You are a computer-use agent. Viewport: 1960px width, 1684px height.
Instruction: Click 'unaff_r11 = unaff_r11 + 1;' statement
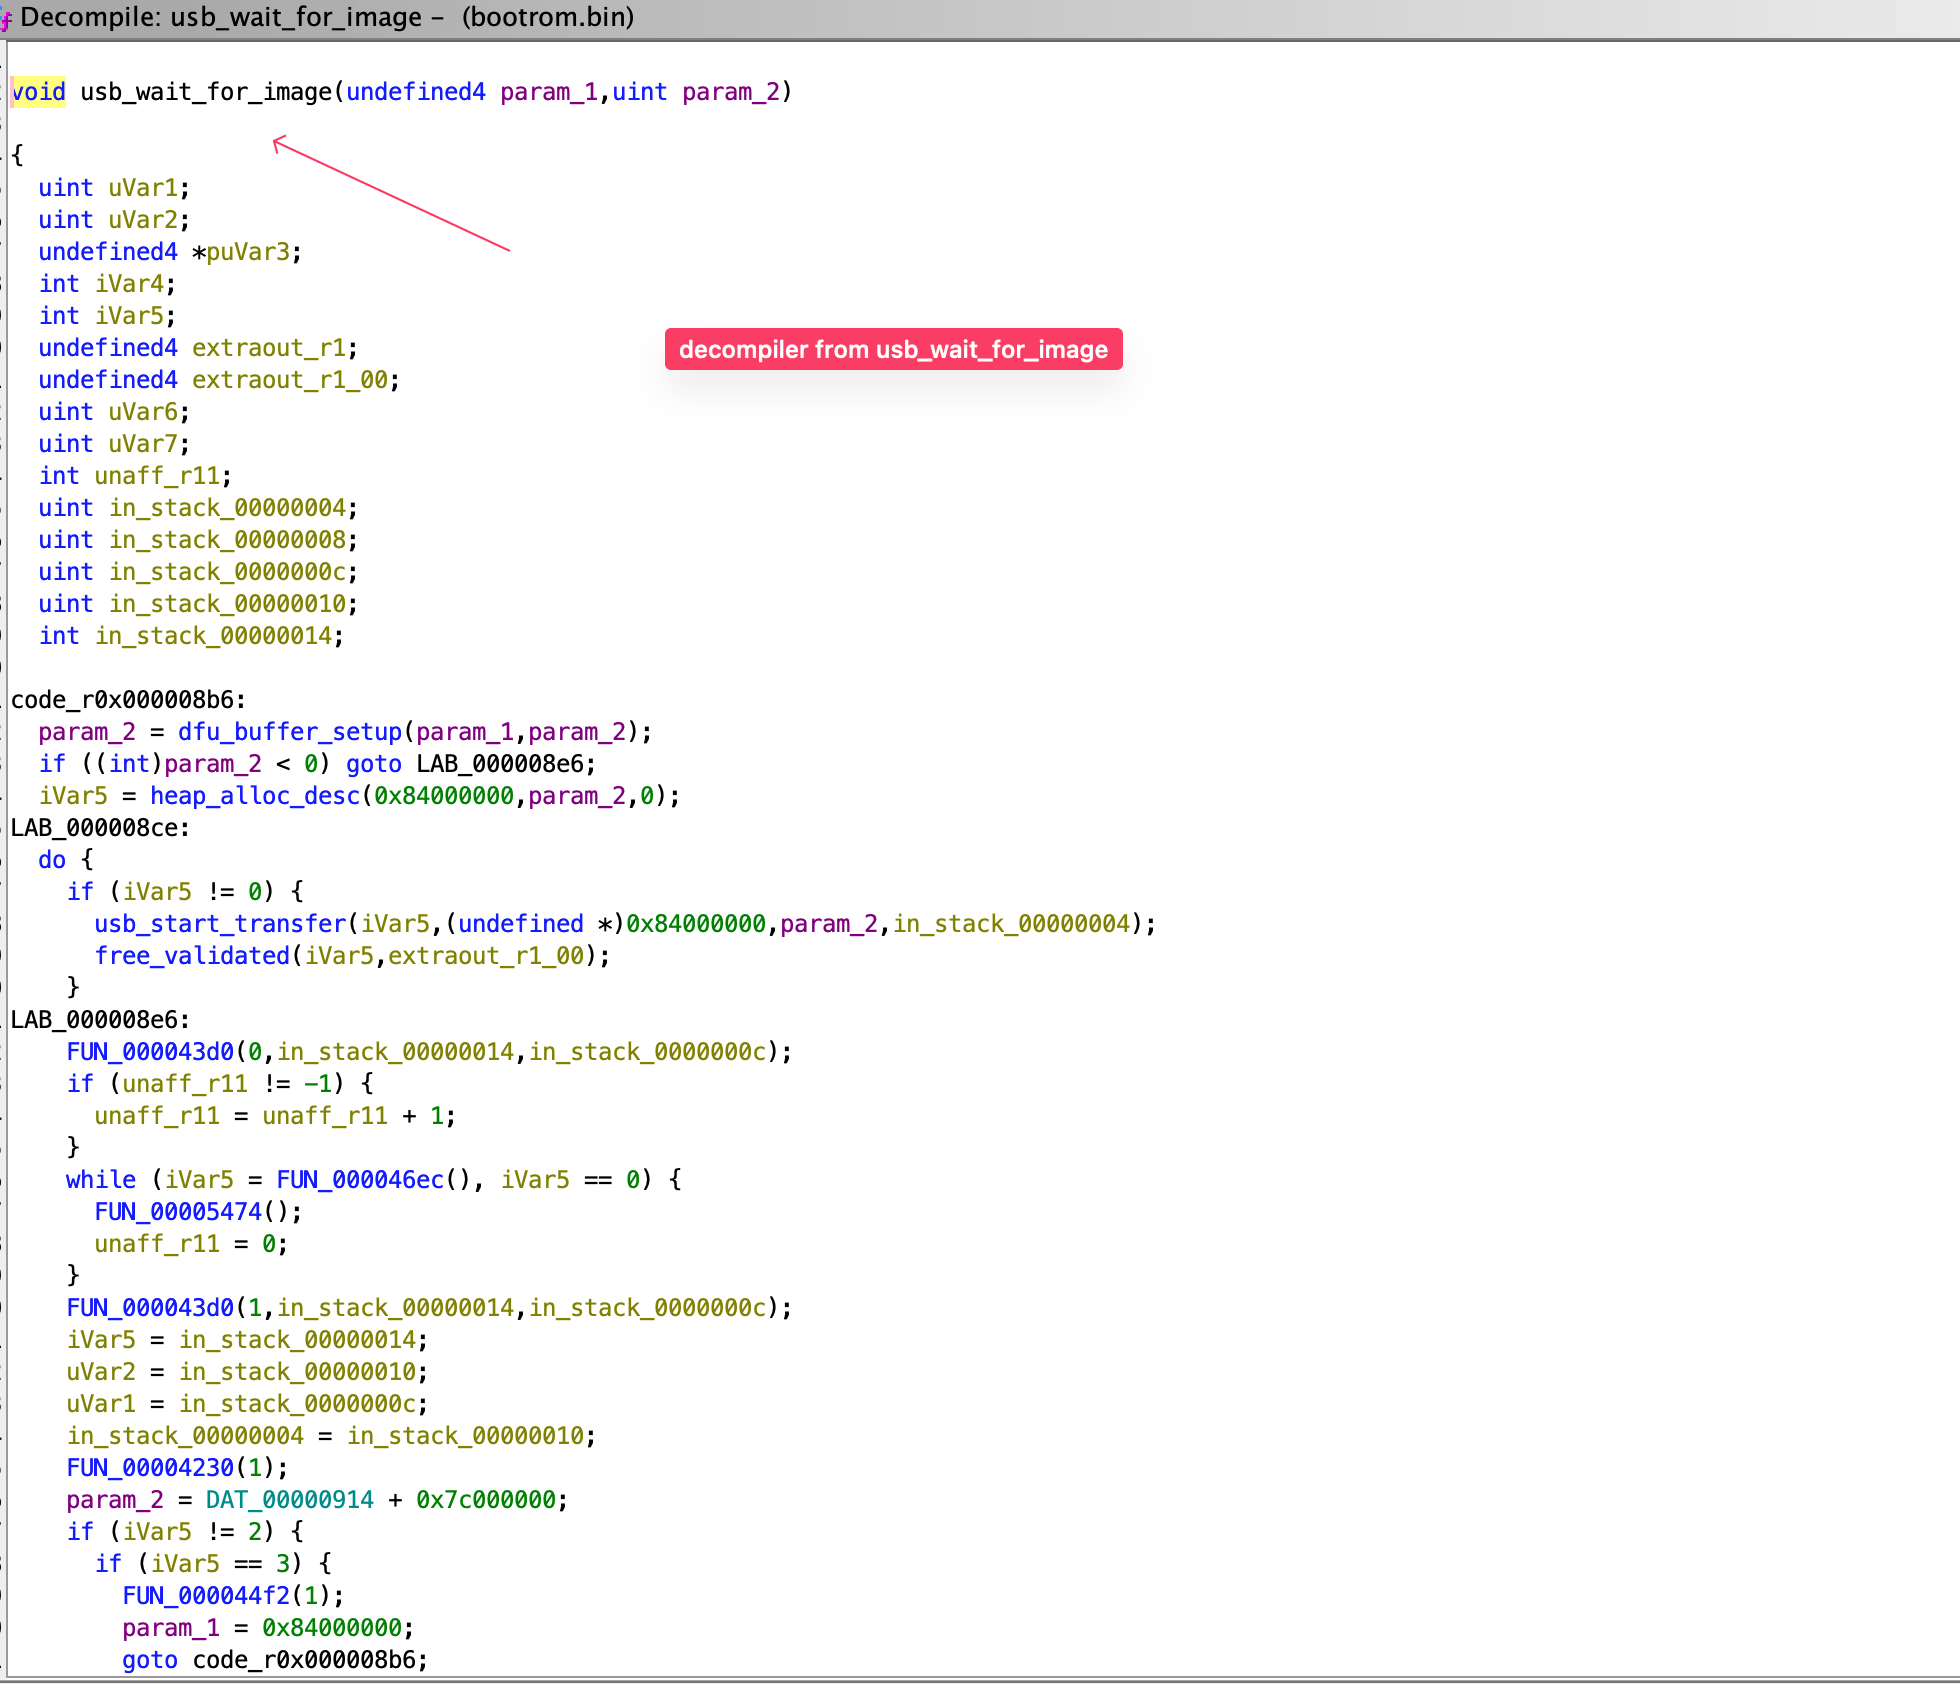pos(275,1116)
